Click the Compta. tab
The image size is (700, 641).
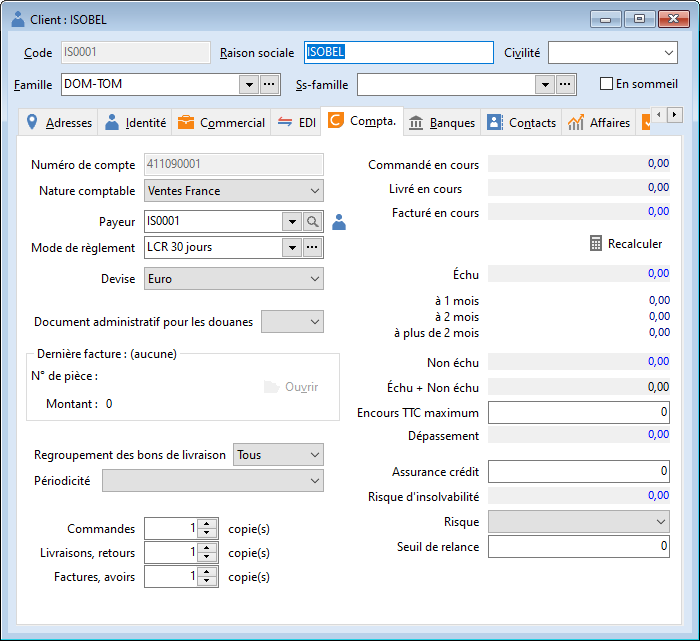[x=362, y=121]
